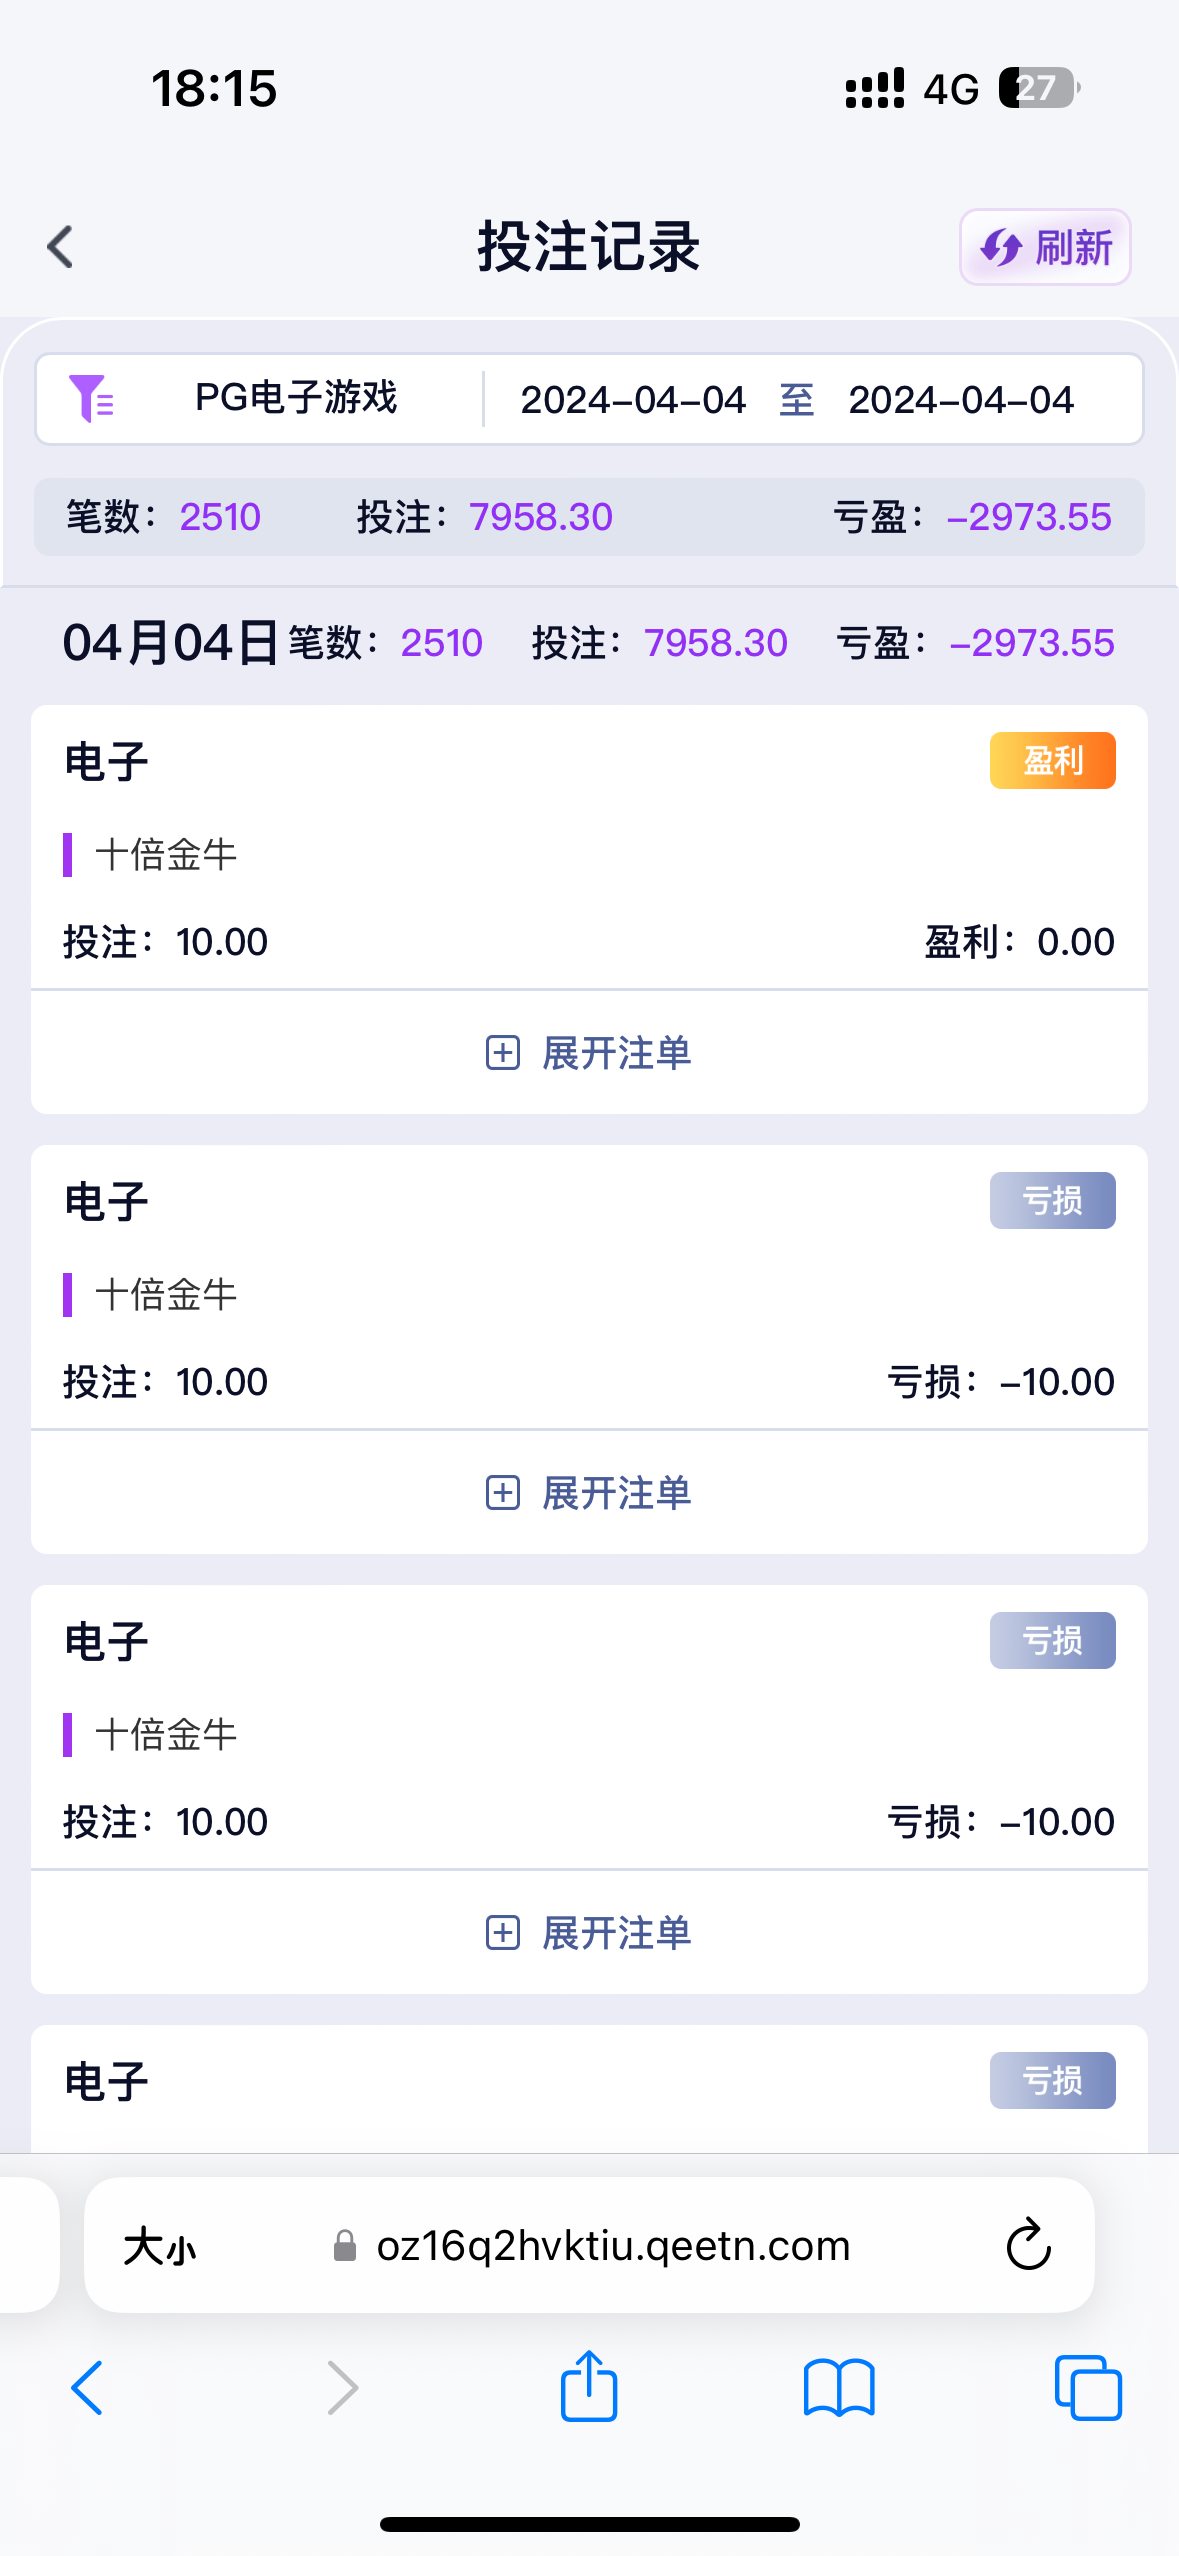The width and height of the screenshot is (1179, 2556).
Task: Select the start date 2024-04-04 field
Action: click(633, 400)
